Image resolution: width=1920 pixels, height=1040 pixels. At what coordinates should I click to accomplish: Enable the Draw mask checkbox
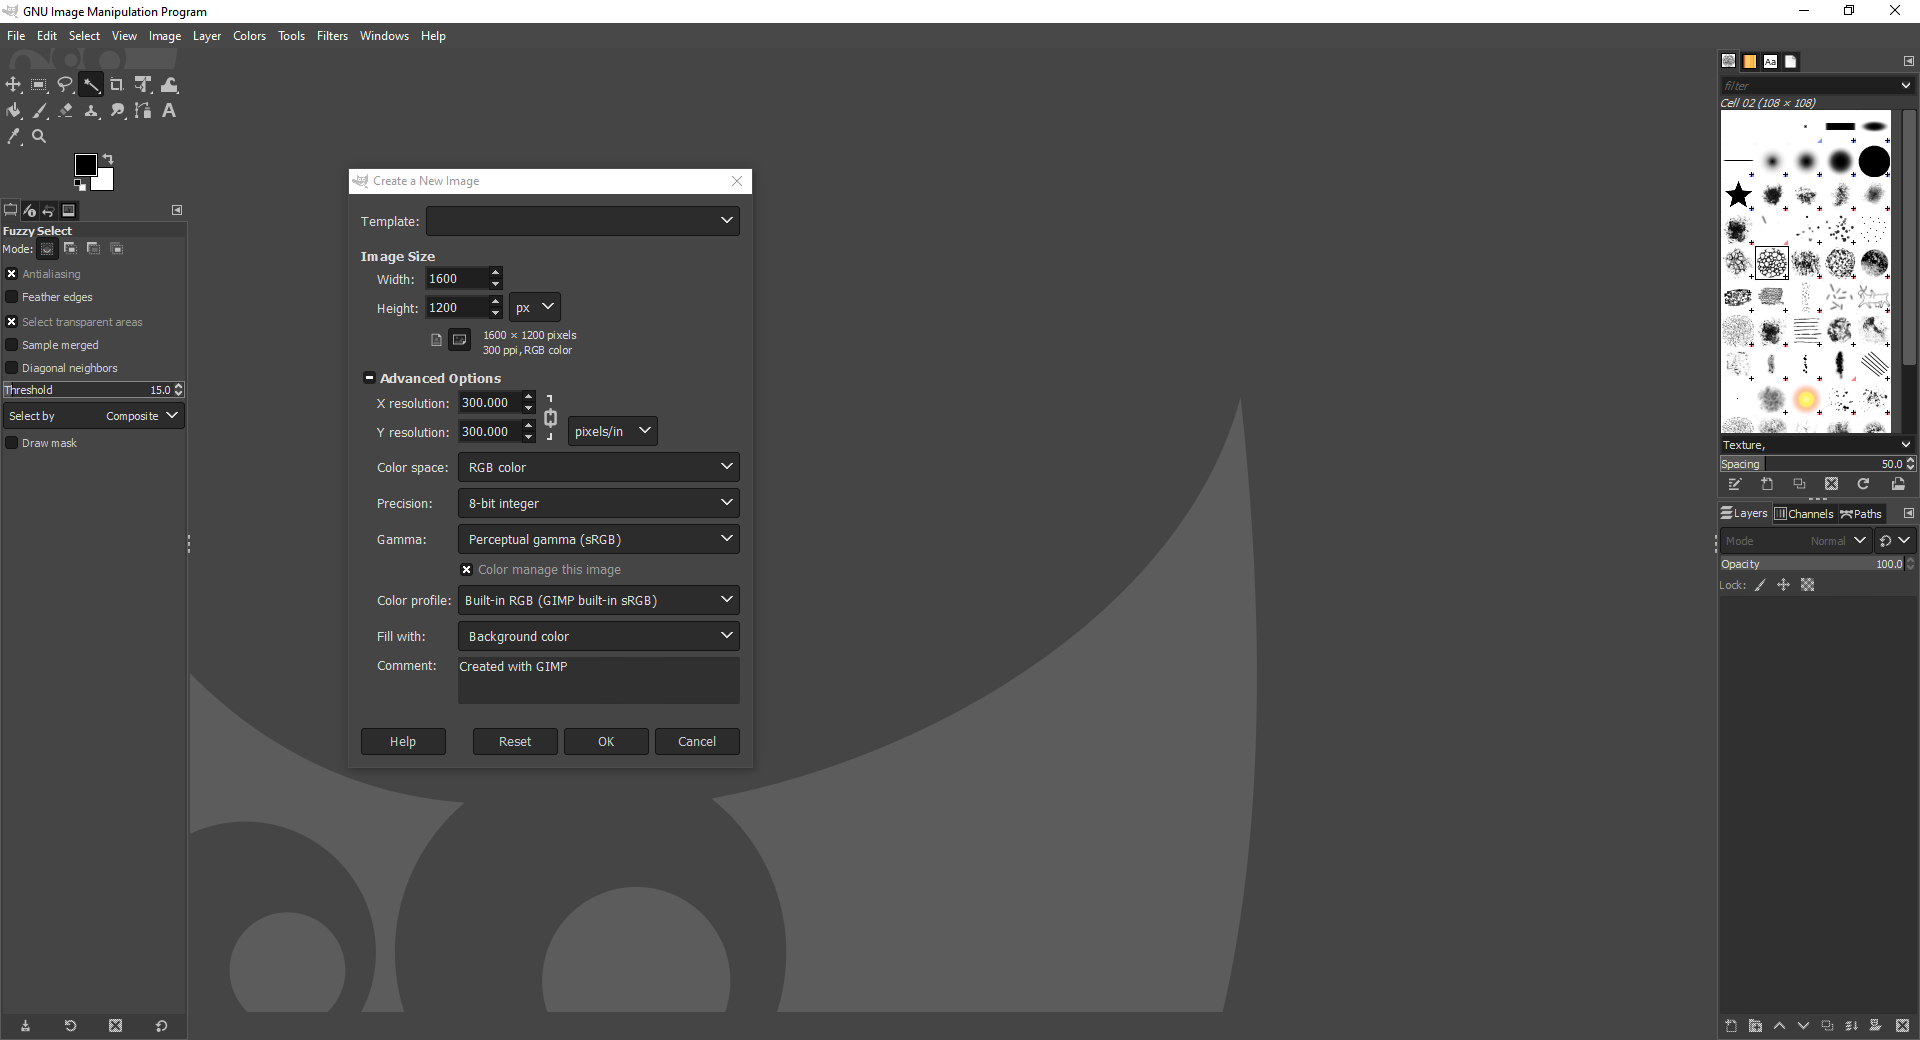(x=12, y=443)
